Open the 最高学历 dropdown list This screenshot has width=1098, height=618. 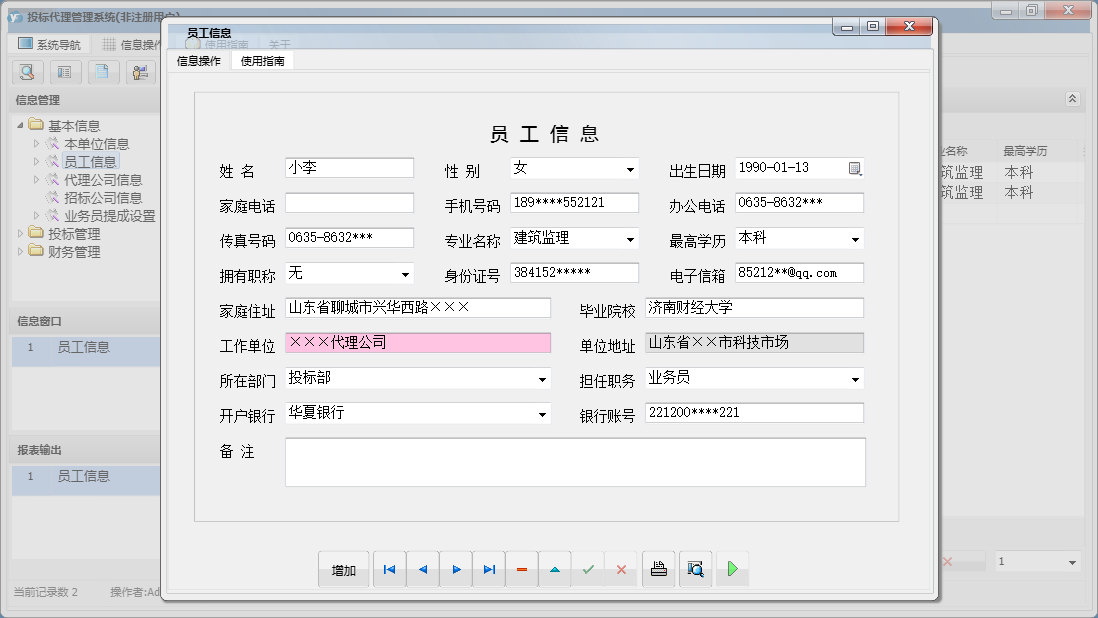(x=855, y=240)
